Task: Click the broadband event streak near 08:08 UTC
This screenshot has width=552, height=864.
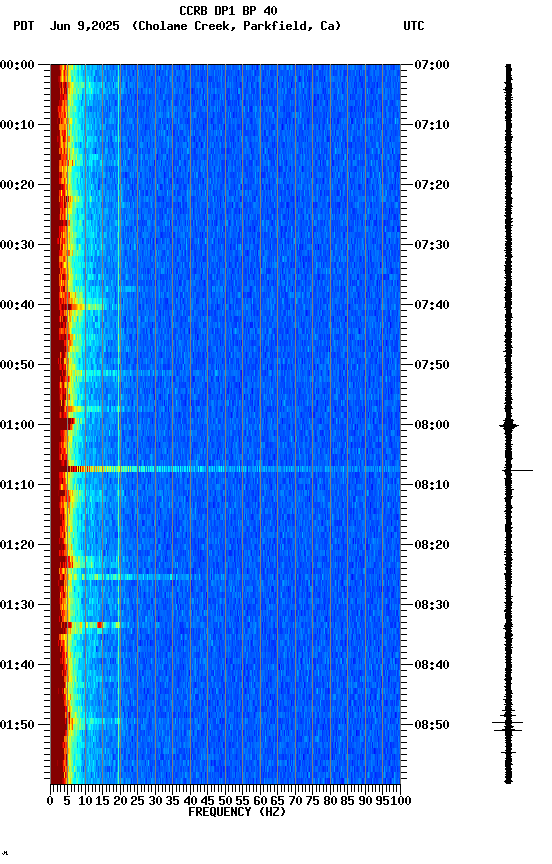Action: point(225,469)
